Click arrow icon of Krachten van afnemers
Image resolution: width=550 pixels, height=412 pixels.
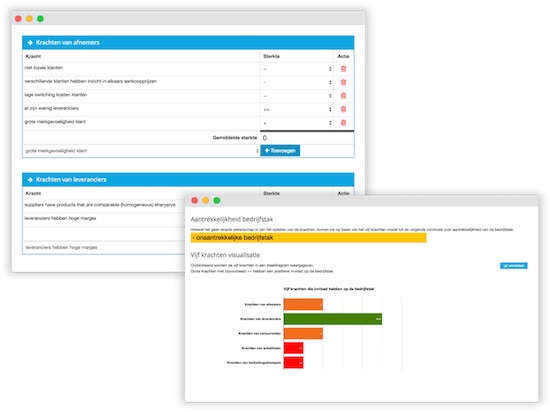coord(30,42)
